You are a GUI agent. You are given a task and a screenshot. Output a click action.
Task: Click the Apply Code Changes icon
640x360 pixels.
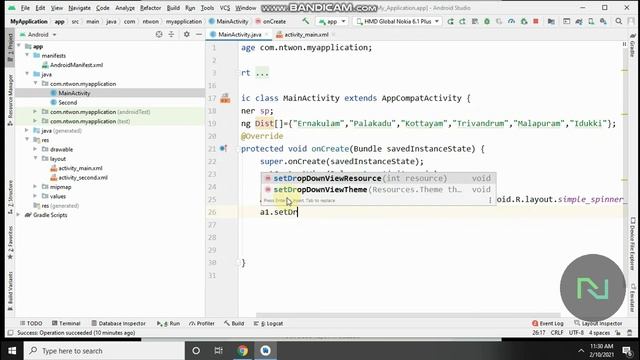click(x=475, y=21)
